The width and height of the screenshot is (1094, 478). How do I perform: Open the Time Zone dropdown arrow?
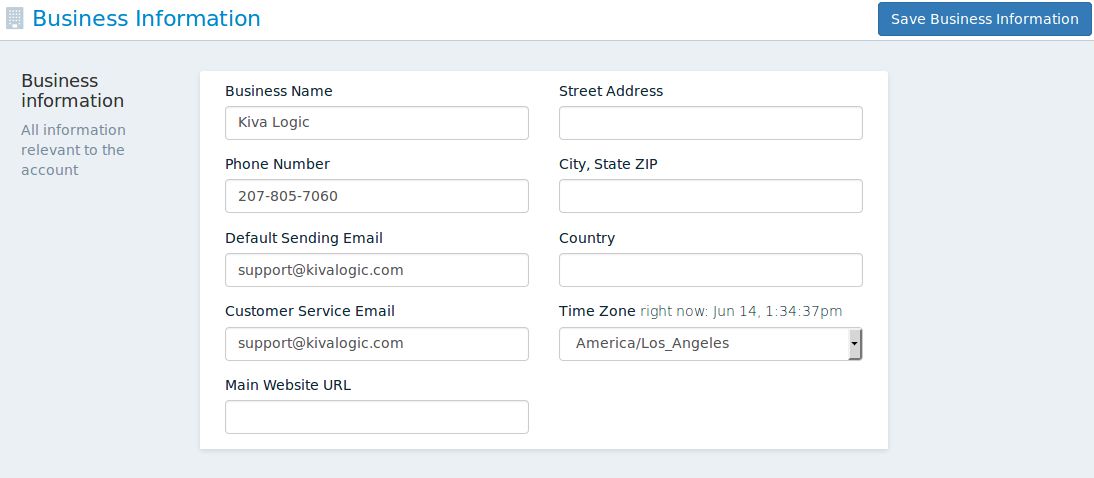855,344
